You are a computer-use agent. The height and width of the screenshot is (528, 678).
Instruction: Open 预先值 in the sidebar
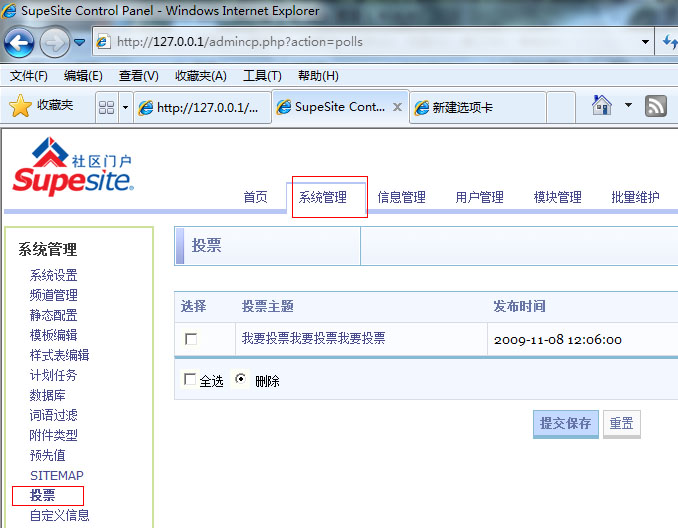tap(48, 455)
